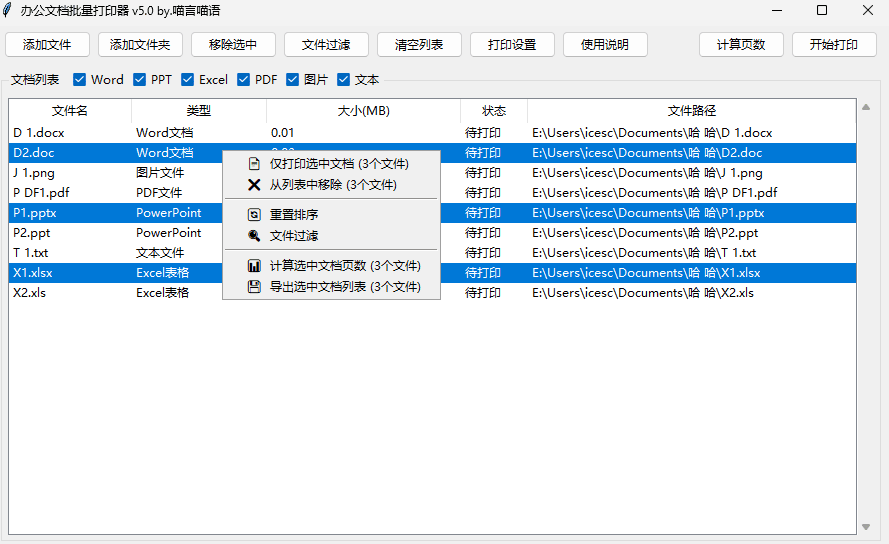The height and width of the screenshot is (544, 889).
Task: Choose 仅打印选中文档 from context menu
Action: [x=339, y=164]
